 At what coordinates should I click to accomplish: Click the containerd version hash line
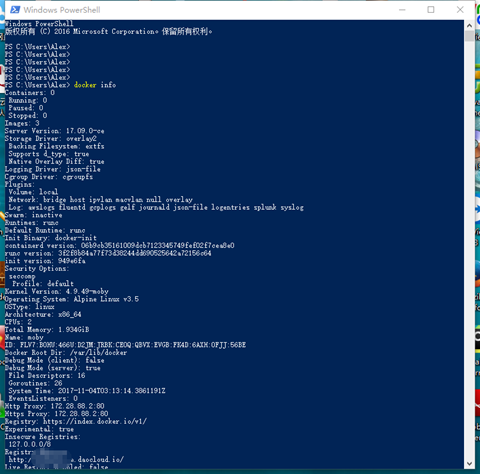120,246
